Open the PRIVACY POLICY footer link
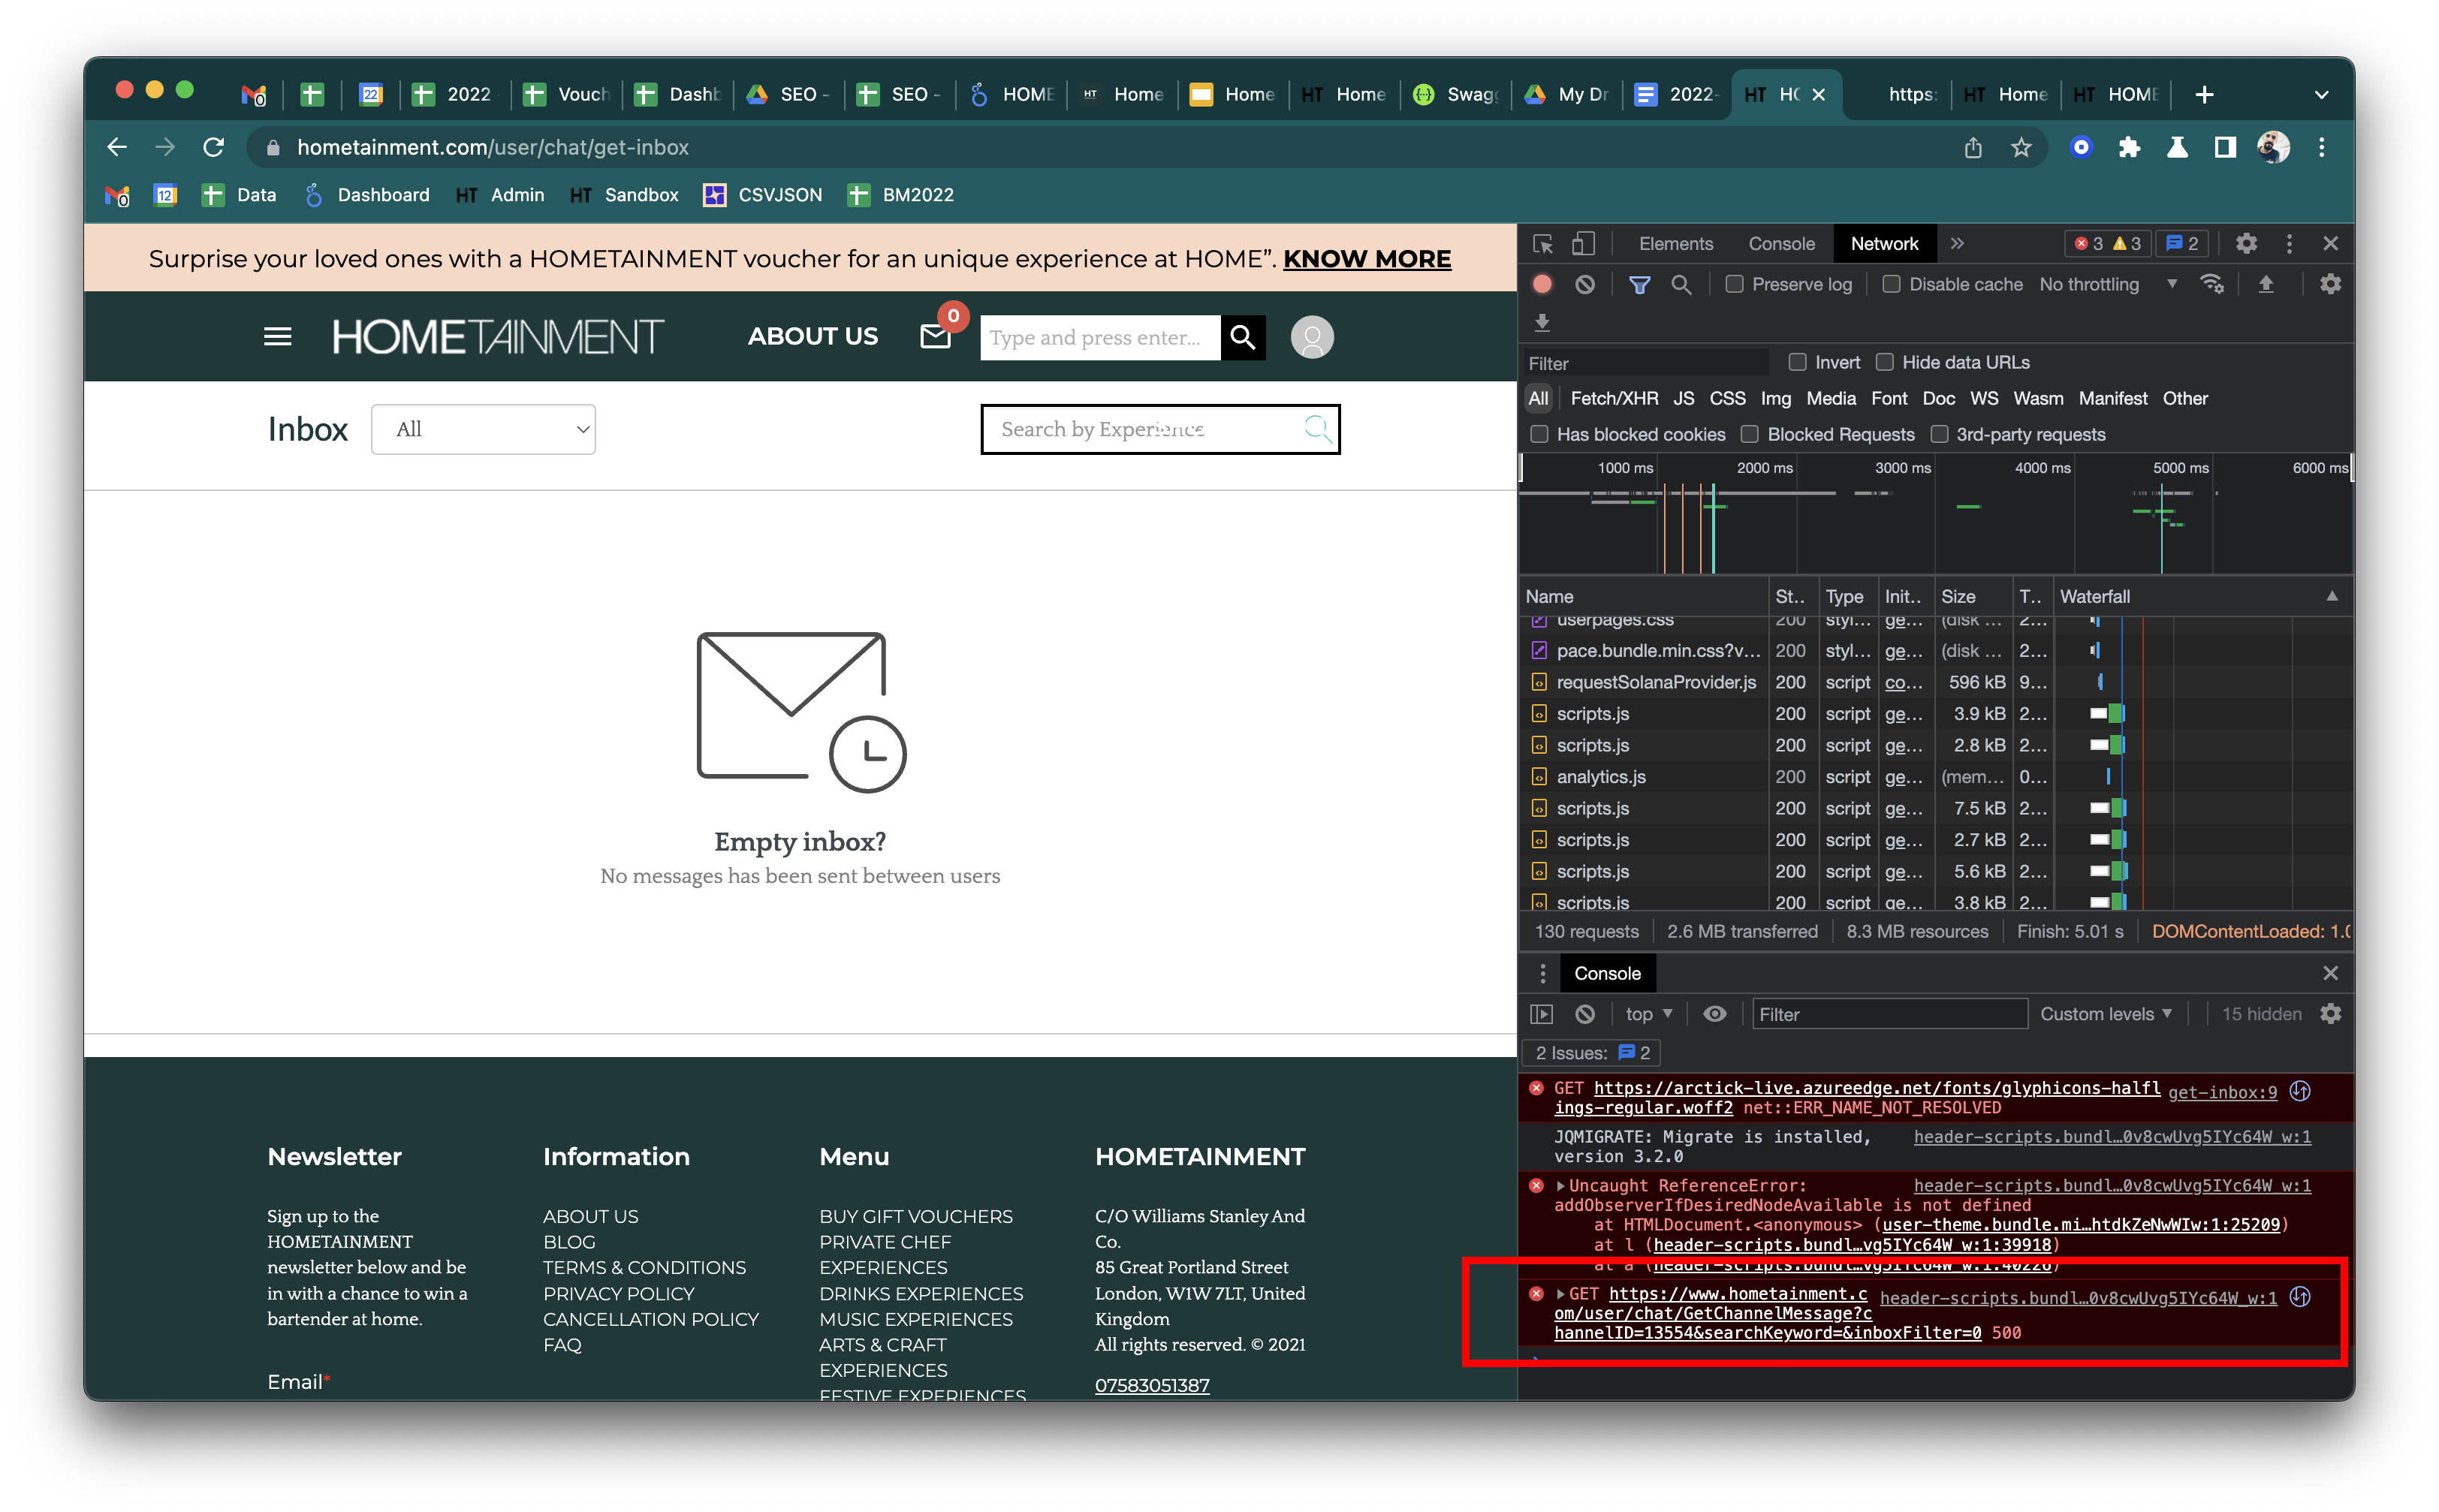 [618, 1294]
